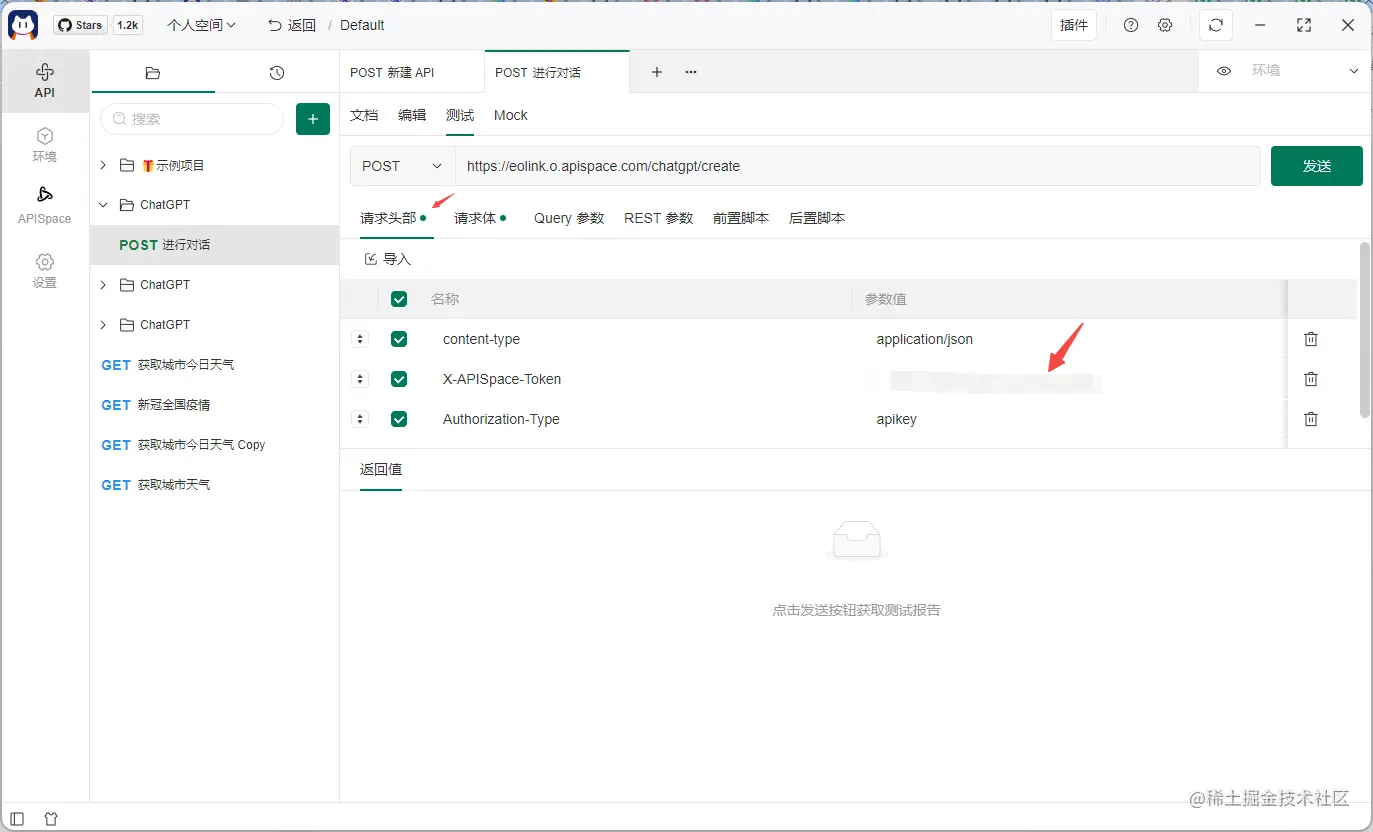Select the 前置脚本 tab
This screenshot has height=832, width=1373.
[x=741, y=218]
